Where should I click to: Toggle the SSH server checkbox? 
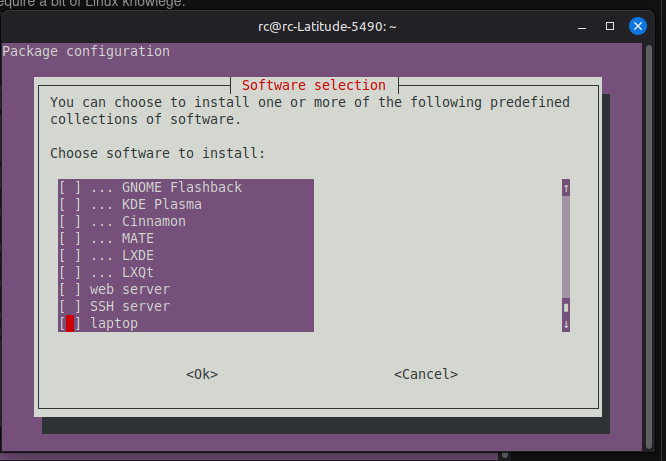pyautogui.click(x=70, y=307)
